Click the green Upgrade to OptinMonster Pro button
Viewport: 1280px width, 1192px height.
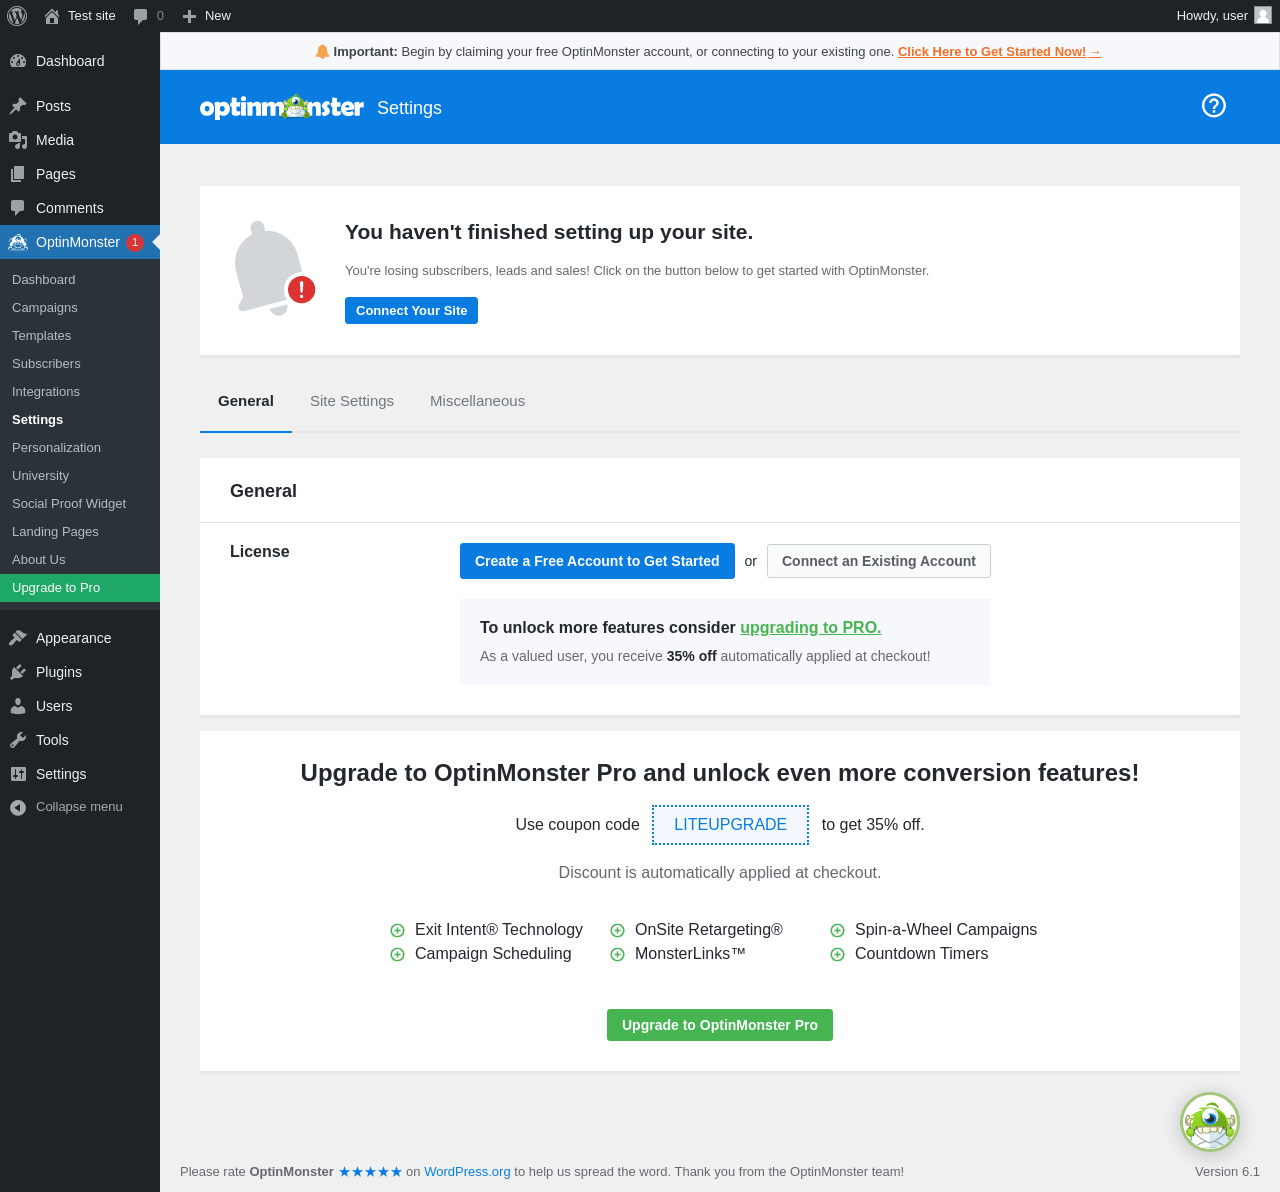720,1025
